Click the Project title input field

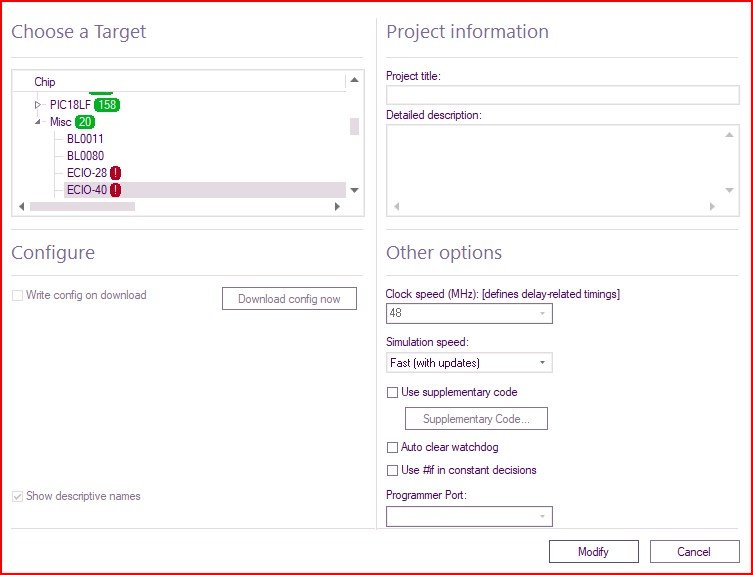click(x=562, y=95)
